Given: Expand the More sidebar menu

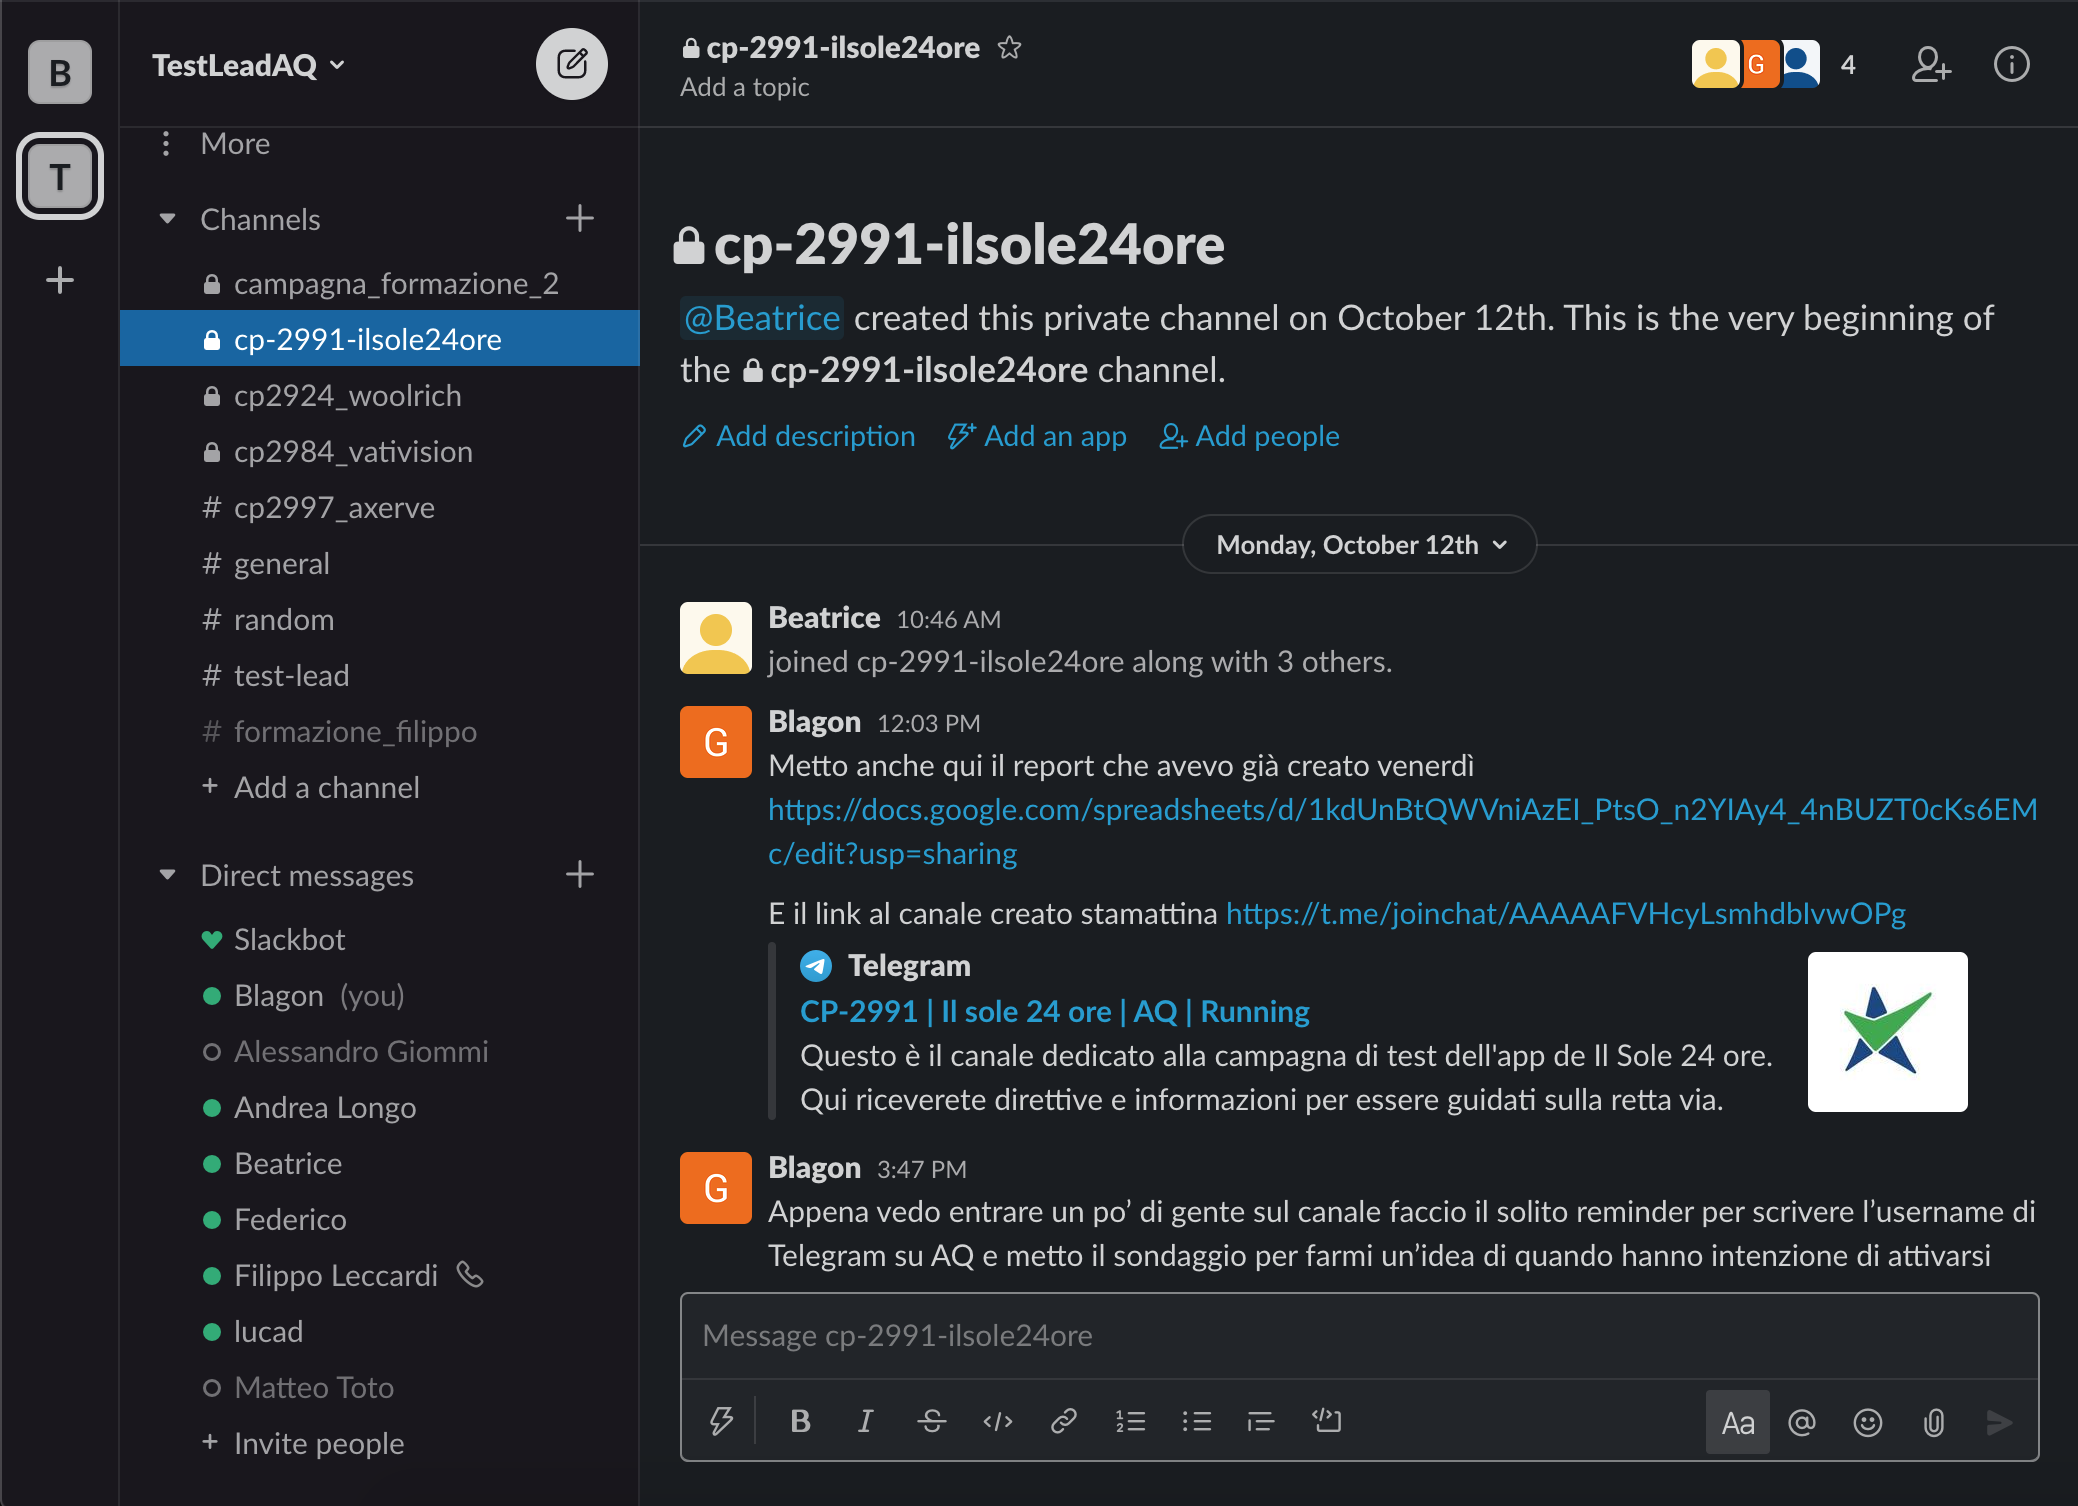Looking at the screenshot, I should click(235, 144).
